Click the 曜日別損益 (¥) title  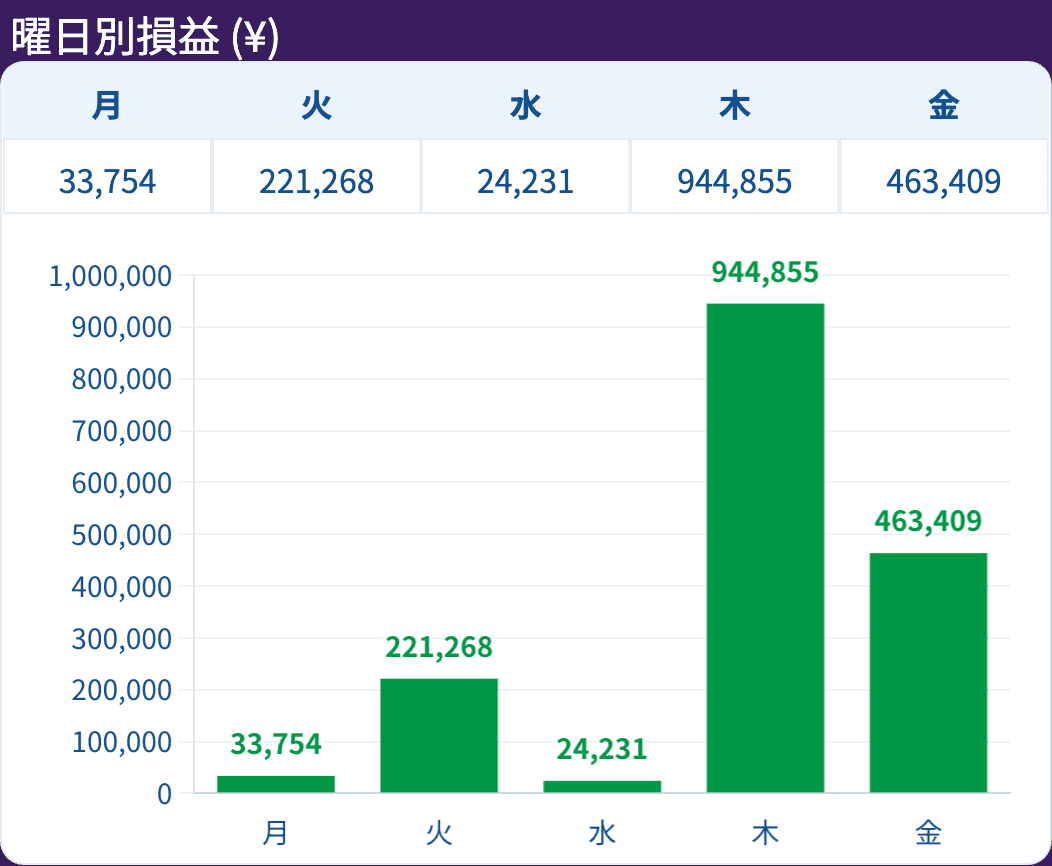coord(145,37)
